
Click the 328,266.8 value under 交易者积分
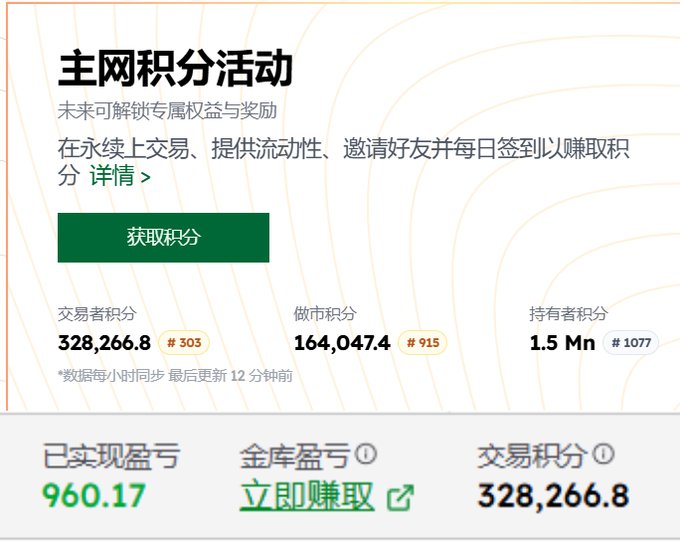point(104,343)
